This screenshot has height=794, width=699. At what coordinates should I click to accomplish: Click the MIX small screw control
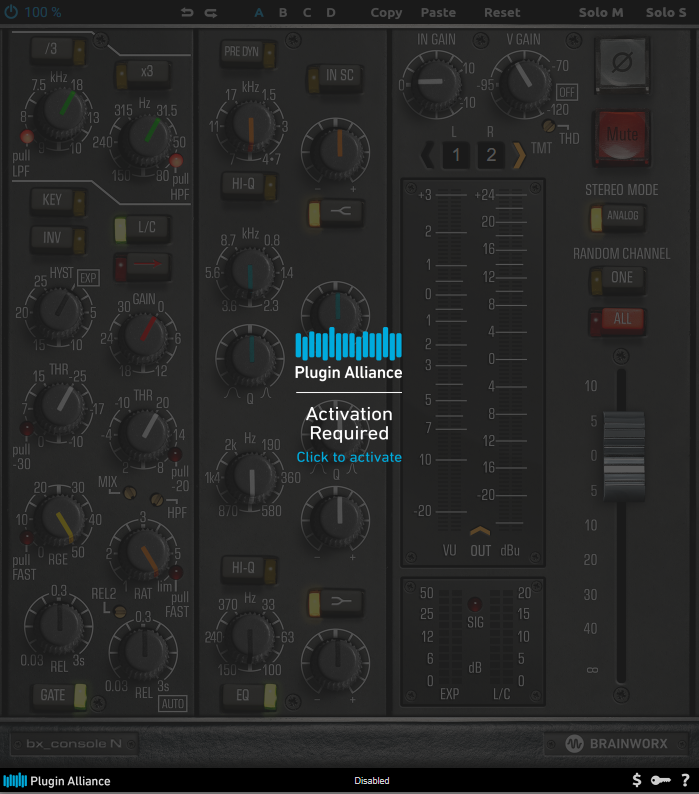pos(130,492)
